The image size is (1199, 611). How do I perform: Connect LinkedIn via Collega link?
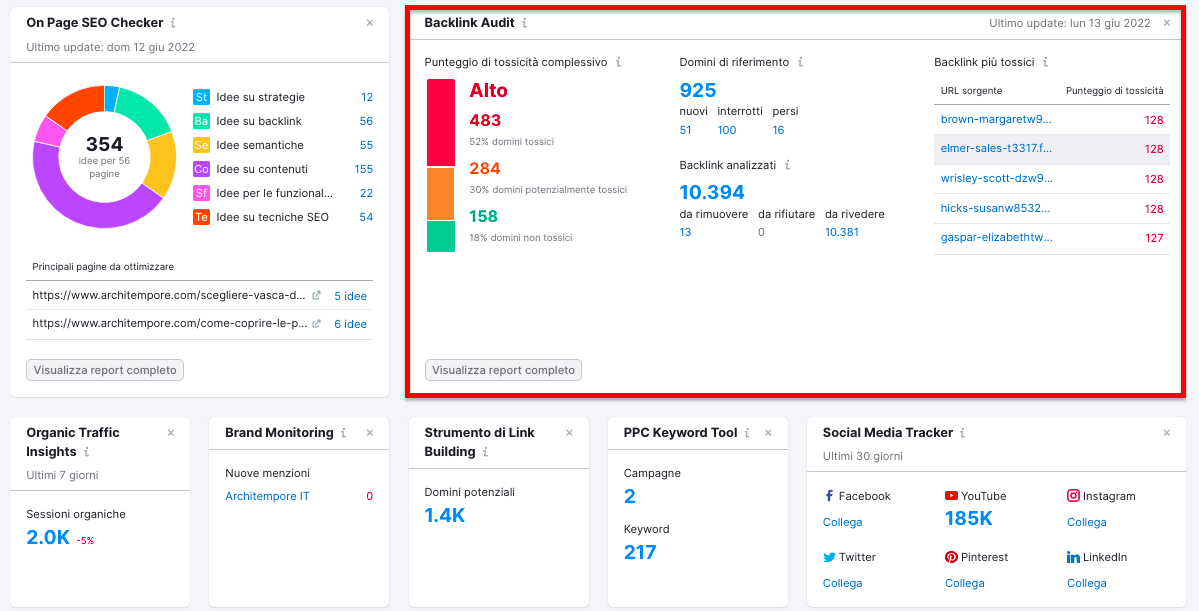coord(1086,583)
